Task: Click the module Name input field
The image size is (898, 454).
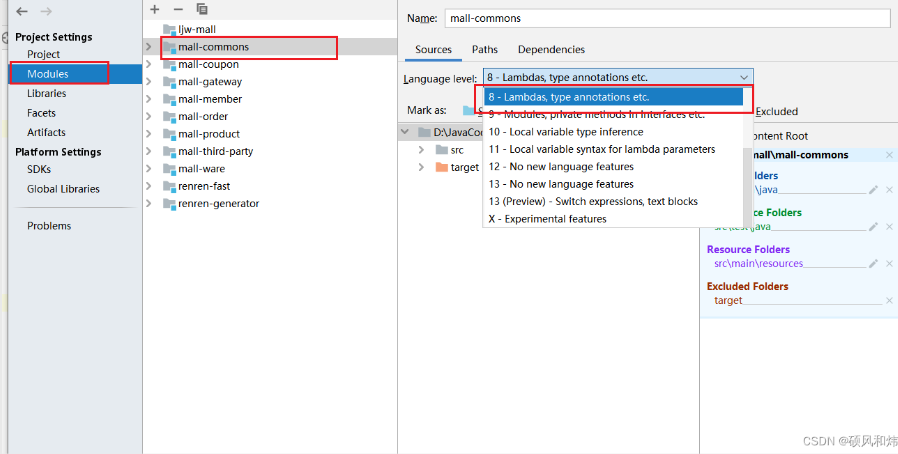Action: click(666, 18)
